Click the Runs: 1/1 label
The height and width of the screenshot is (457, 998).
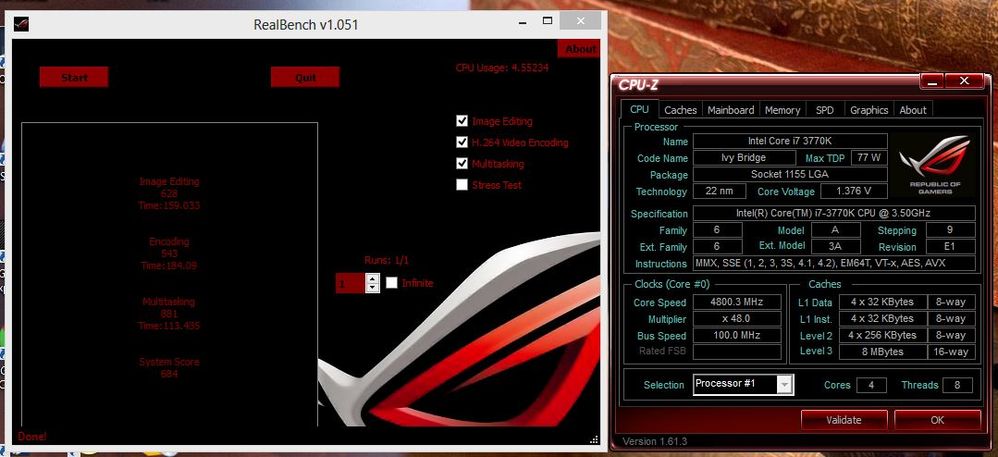[386, 260]
